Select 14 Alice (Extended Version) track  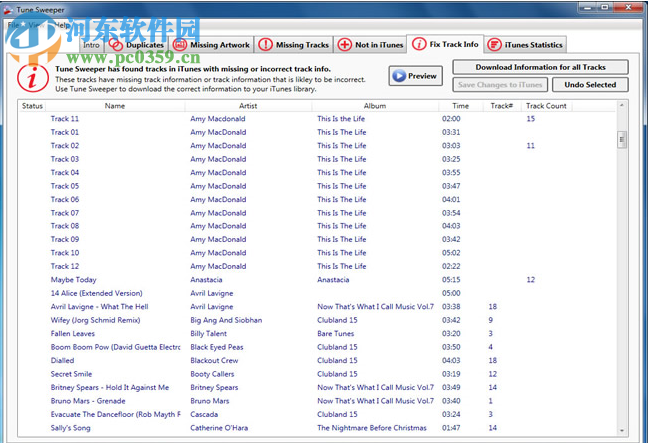click(x=316, y=293)
